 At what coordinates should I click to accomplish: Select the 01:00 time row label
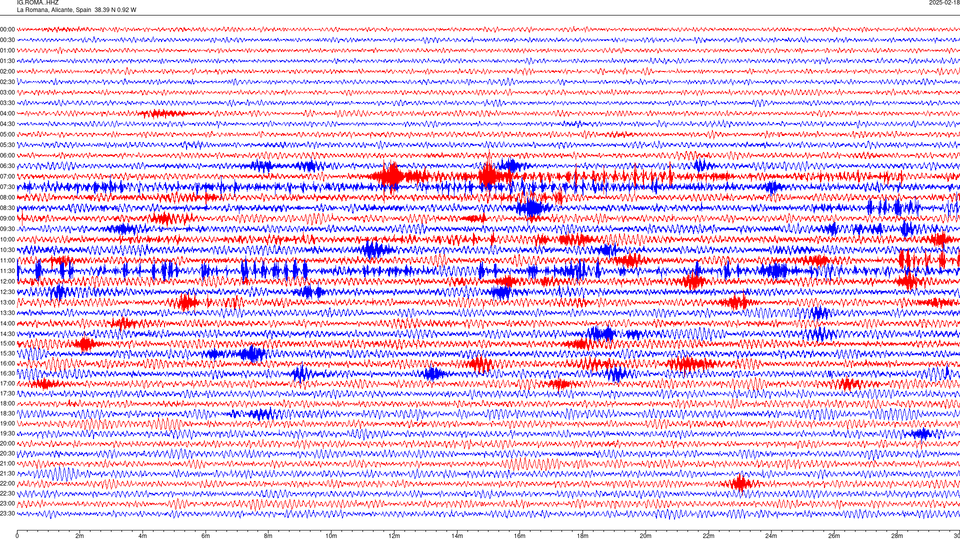[7, 50]
